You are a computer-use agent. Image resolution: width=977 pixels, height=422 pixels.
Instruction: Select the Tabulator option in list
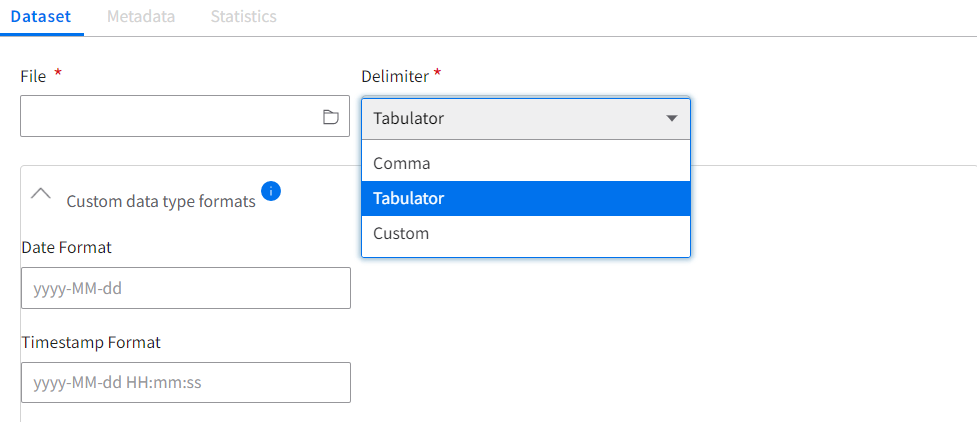pyautogui.click(x=526, y=198)
